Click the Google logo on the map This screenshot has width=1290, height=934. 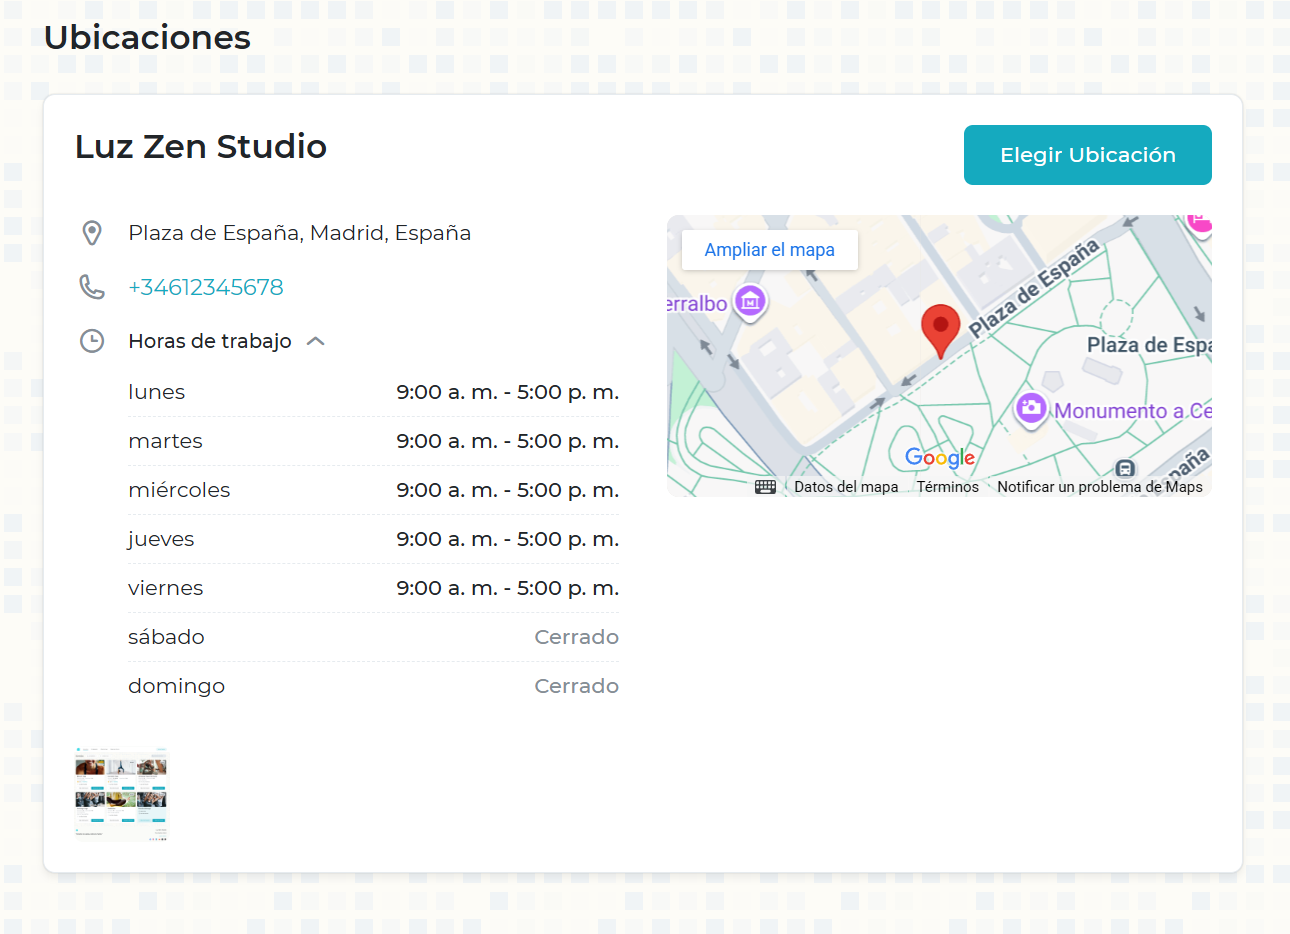click(939, 458)
